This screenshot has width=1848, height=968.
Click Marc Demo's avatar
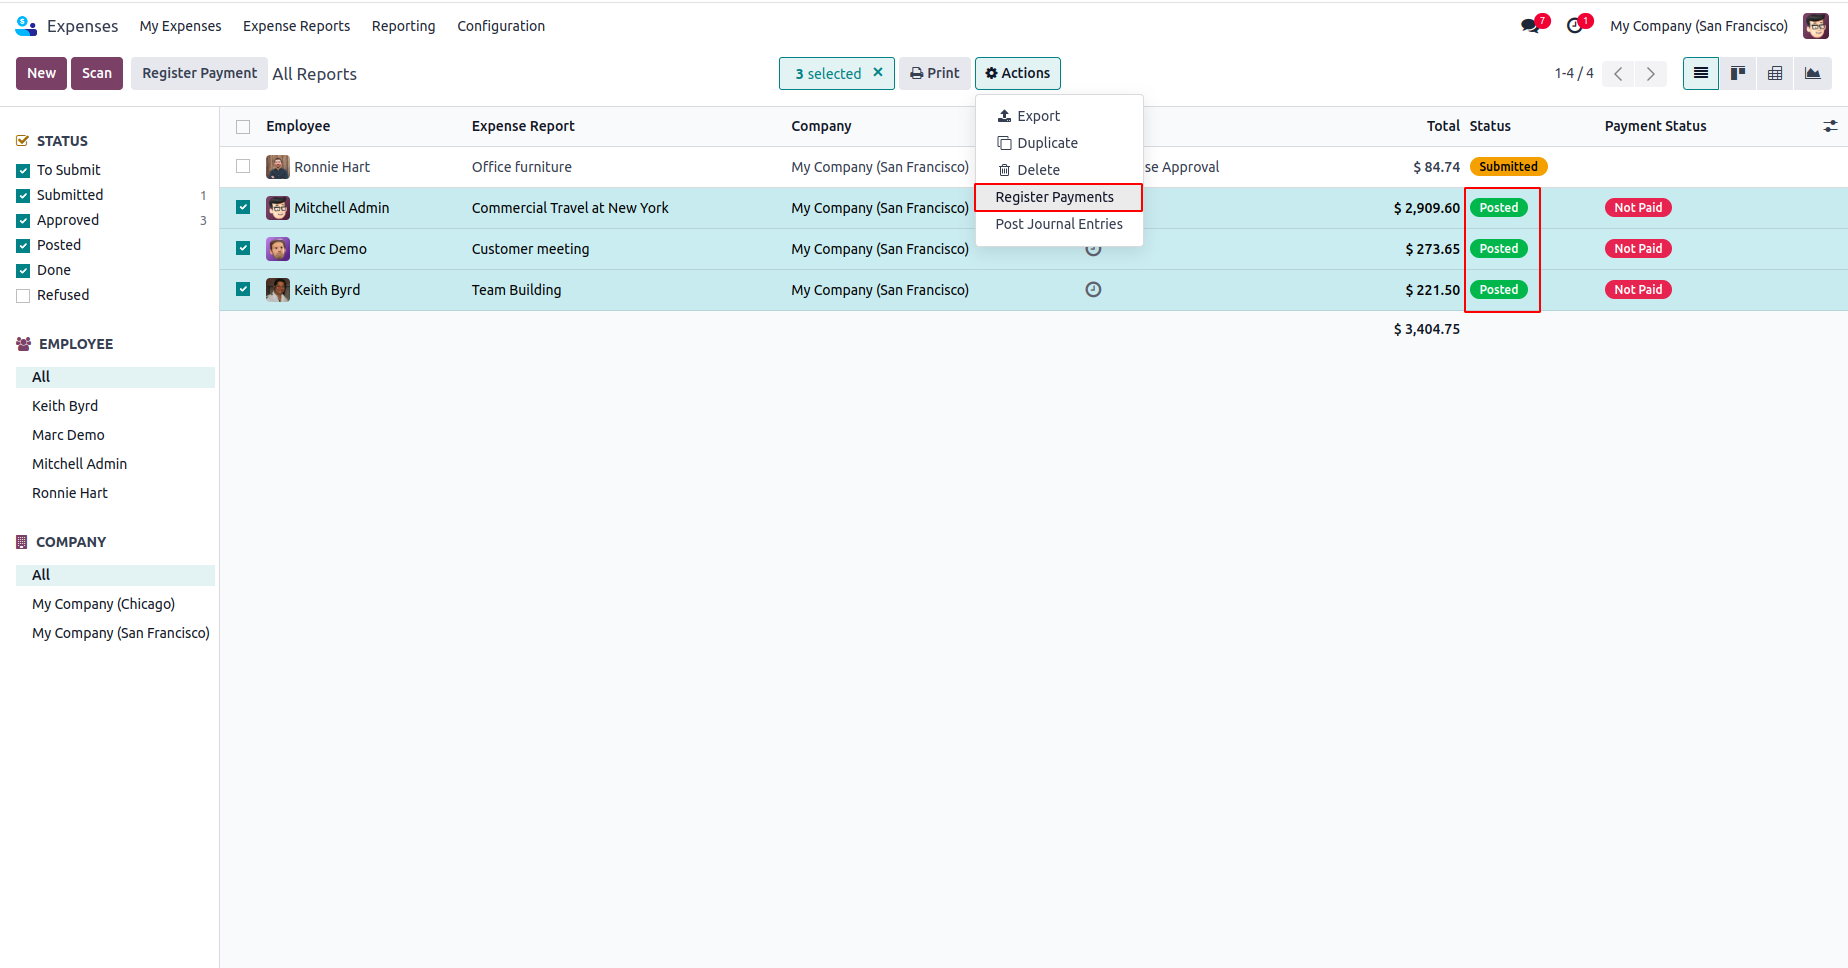(x=278, y=249)
